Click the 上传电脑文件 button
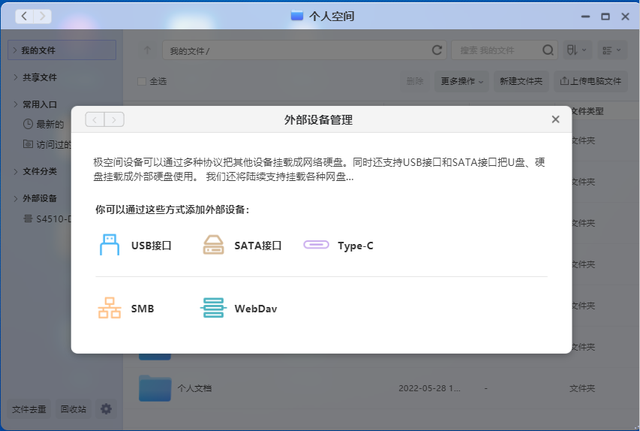Viewport: 640px width, 431px height. click(x=591, y=81)
